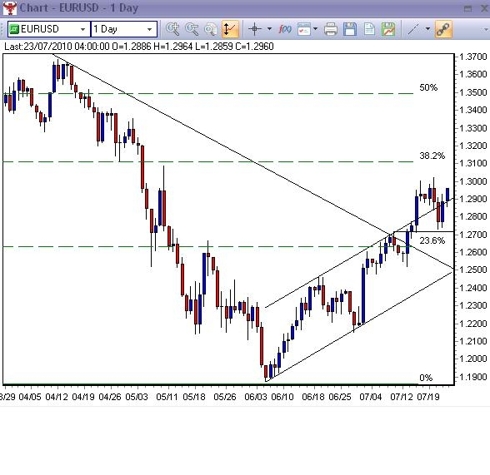Click the 38.2% Fibonacci level label
Image resolution: width=490 pixels, height=475 pixels.
[x=432, y=156]
